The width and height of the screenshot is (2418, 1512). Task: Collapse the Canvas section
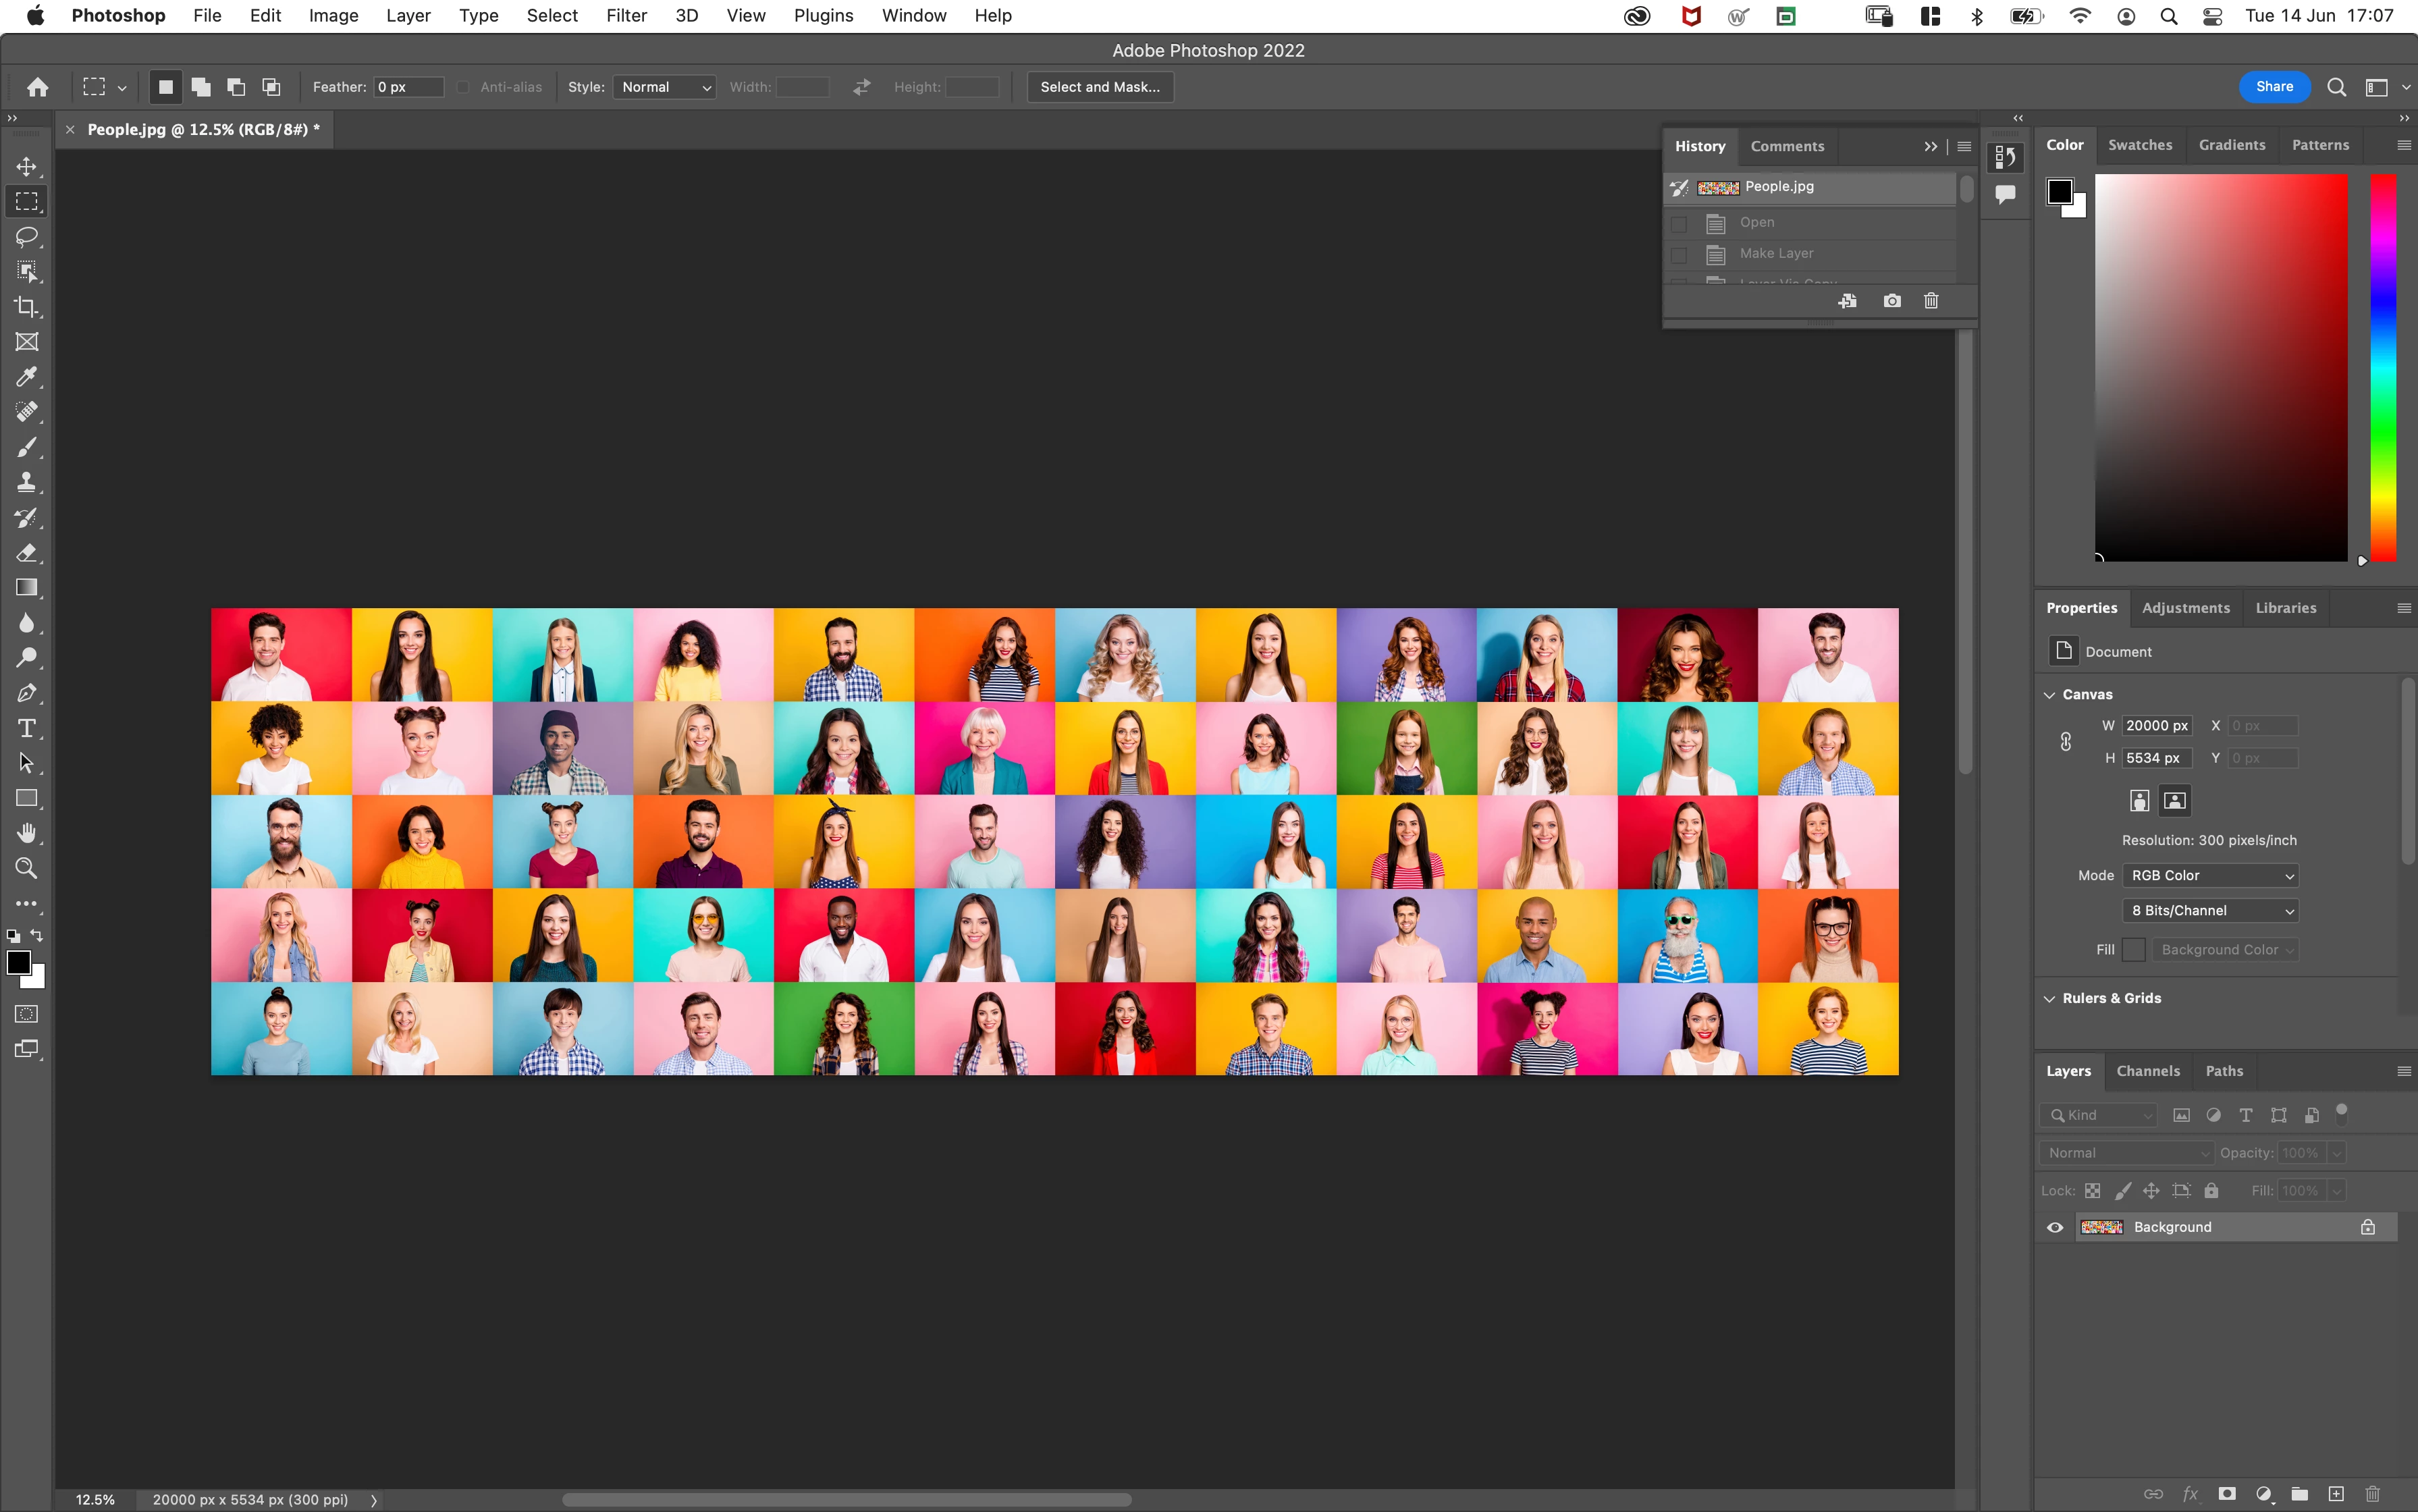(2049, 694)
